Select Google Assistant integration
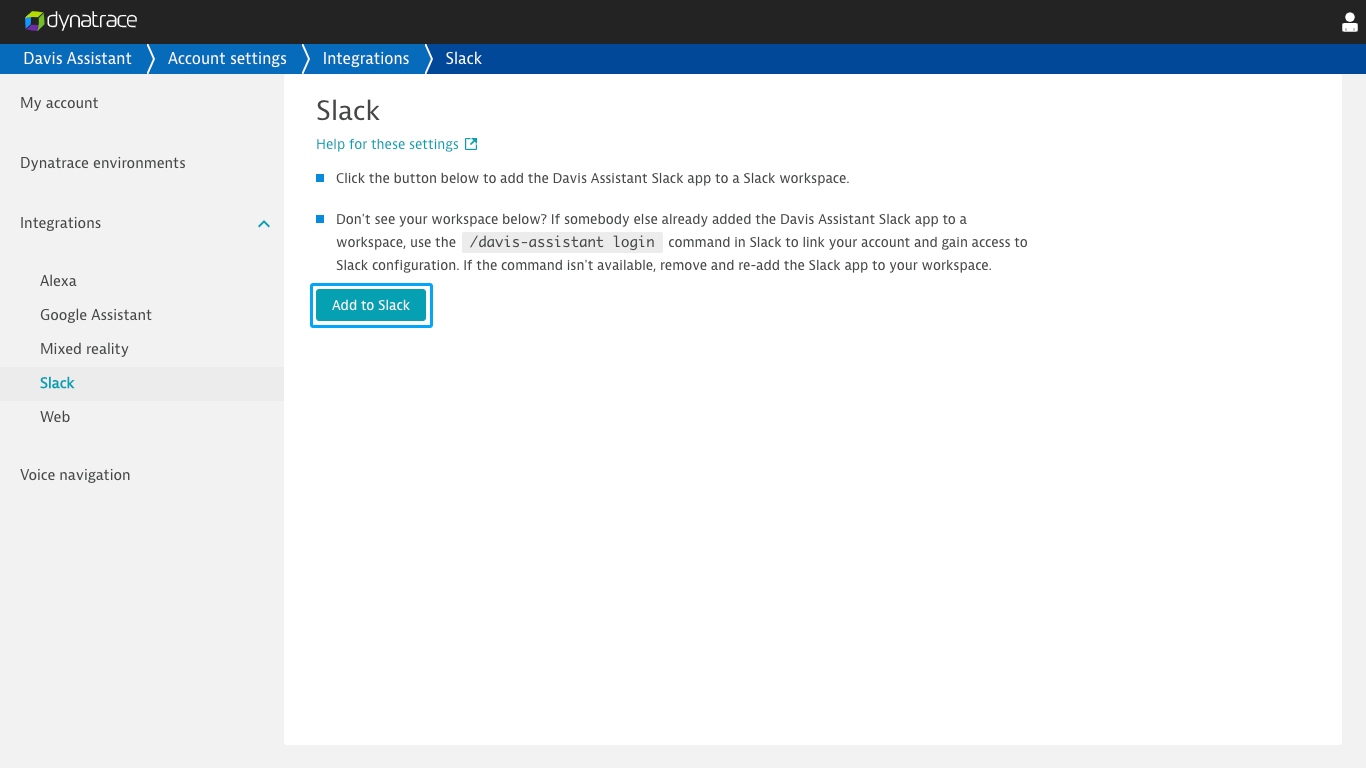This screenshot has width=1366, height=768. [x=96, y=315]
